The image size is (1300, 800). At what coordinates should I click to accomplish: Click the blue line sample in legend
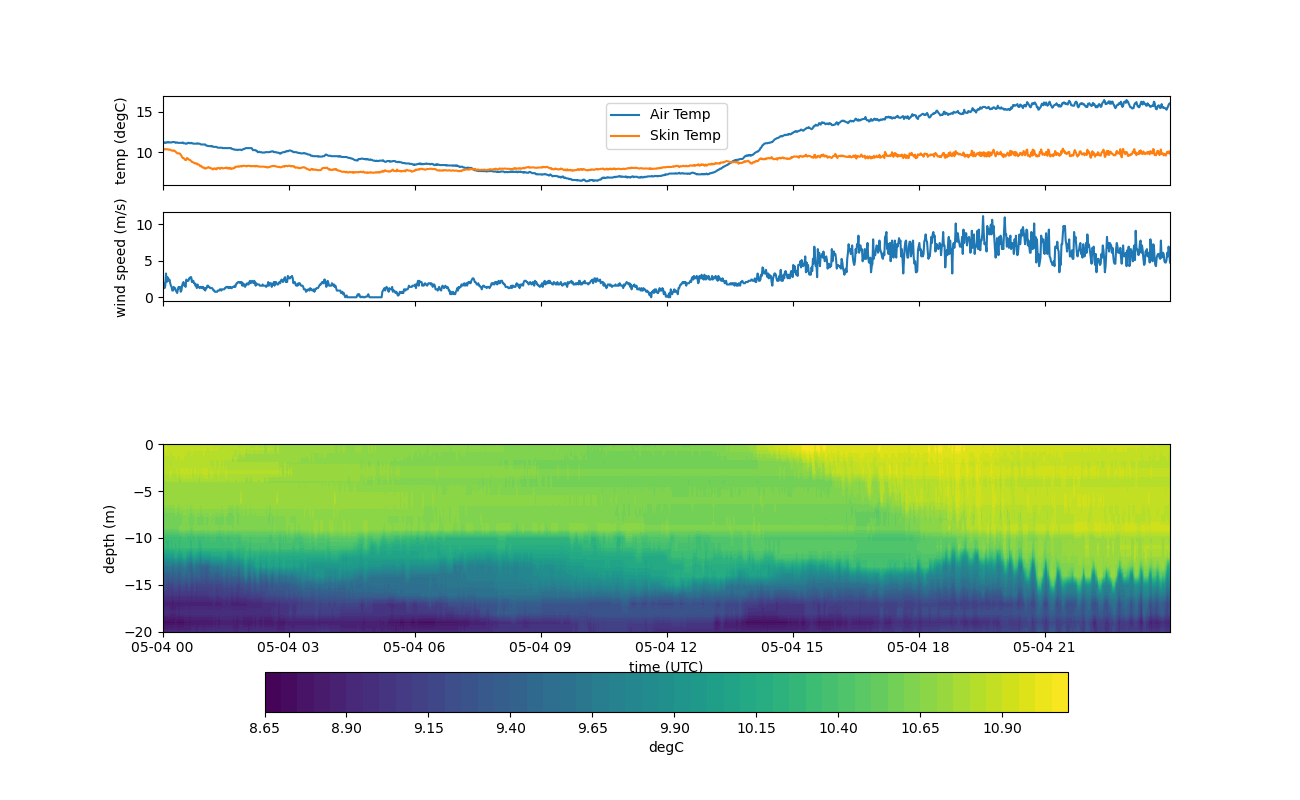click(x=626, y=115)
